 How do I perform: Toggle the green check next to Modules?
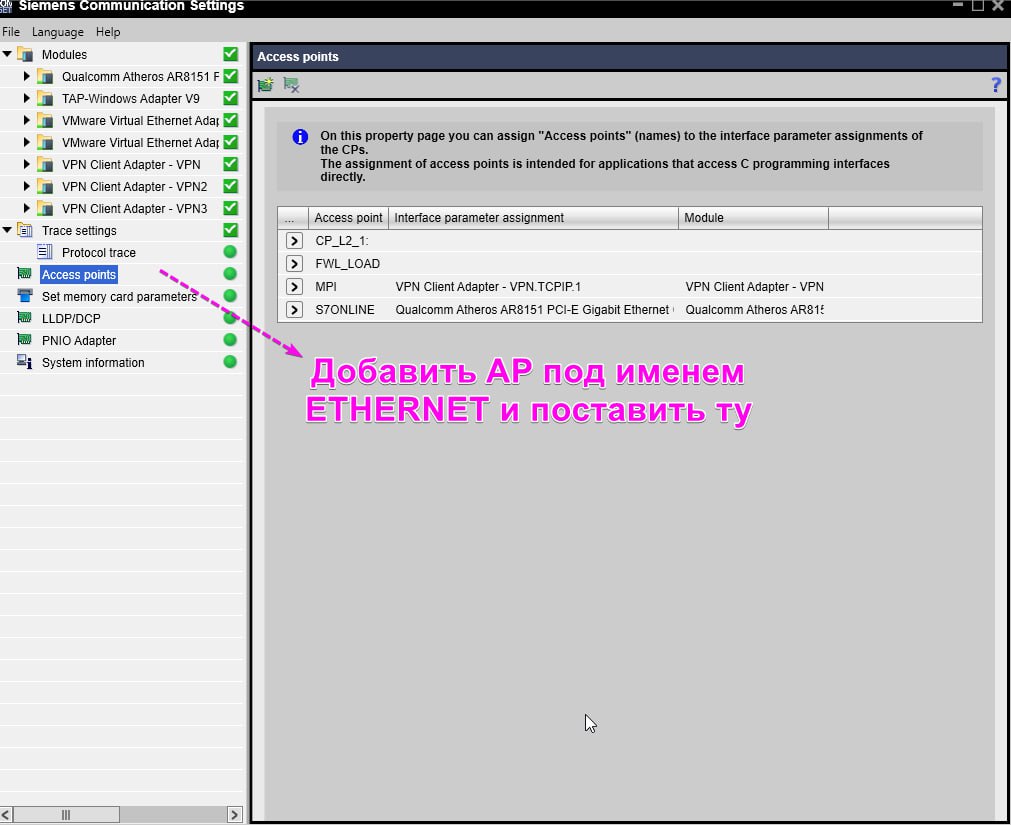(230, 54)
